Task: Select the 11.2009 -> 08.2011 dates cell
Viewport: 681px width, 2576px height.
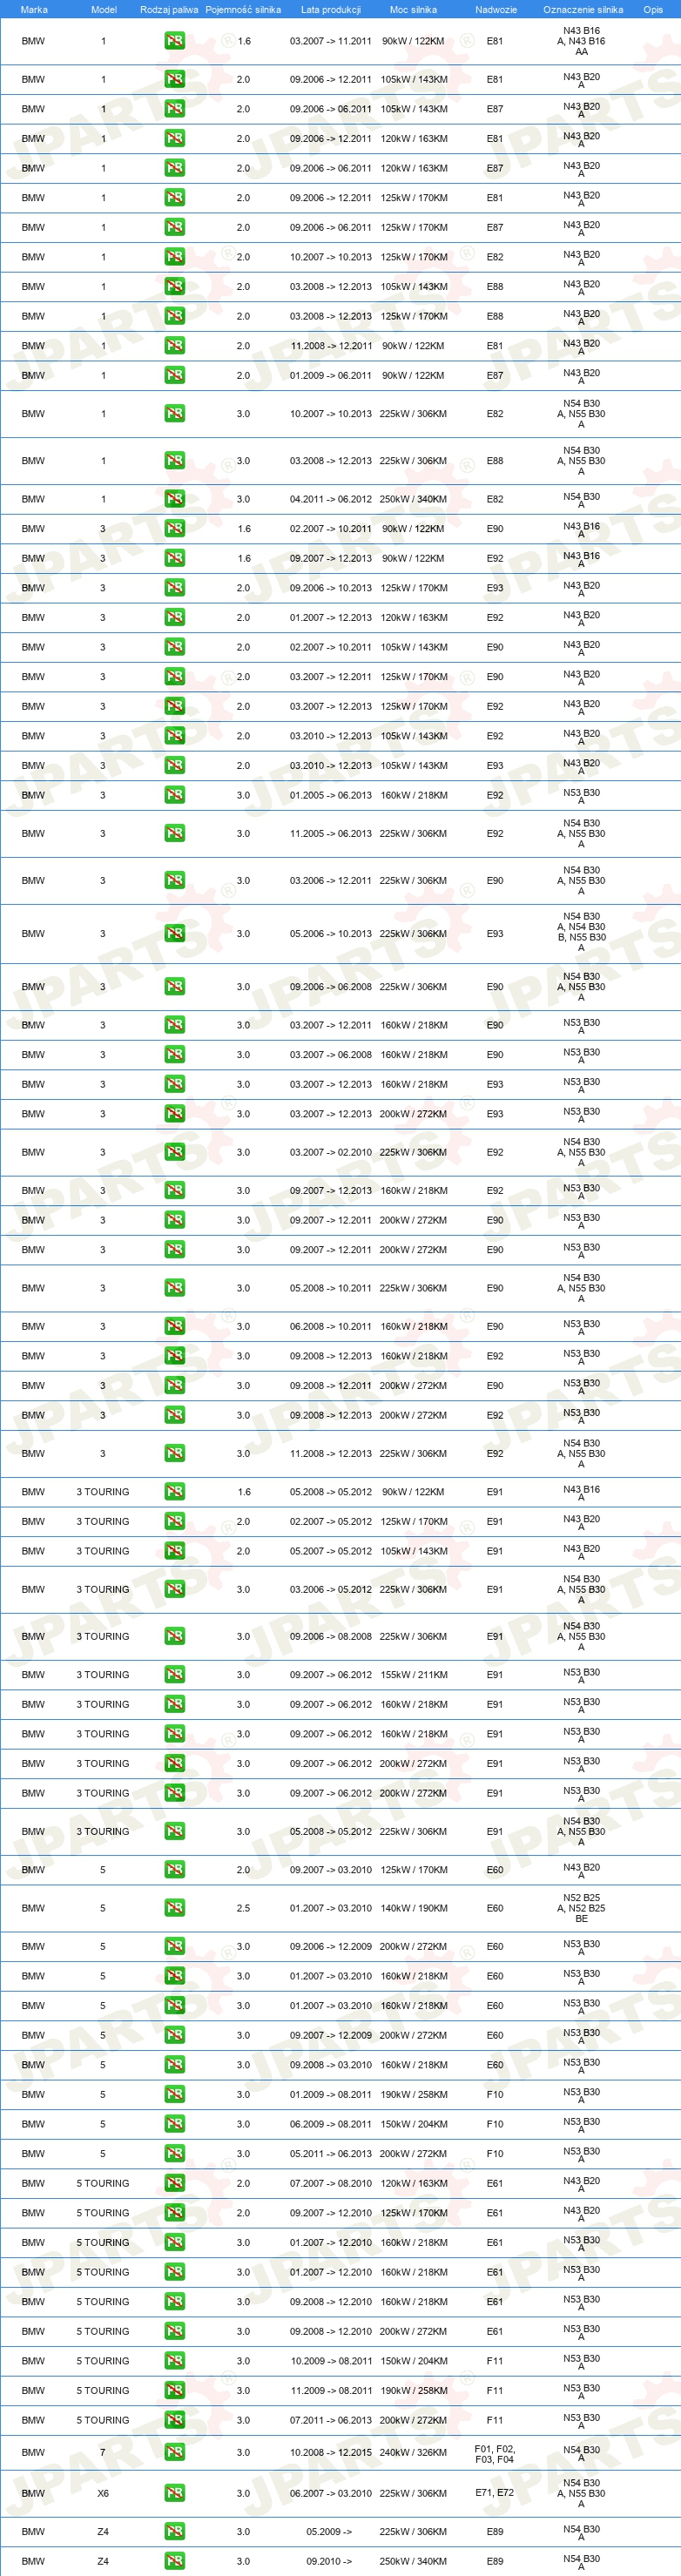Action: point(331,2391)
